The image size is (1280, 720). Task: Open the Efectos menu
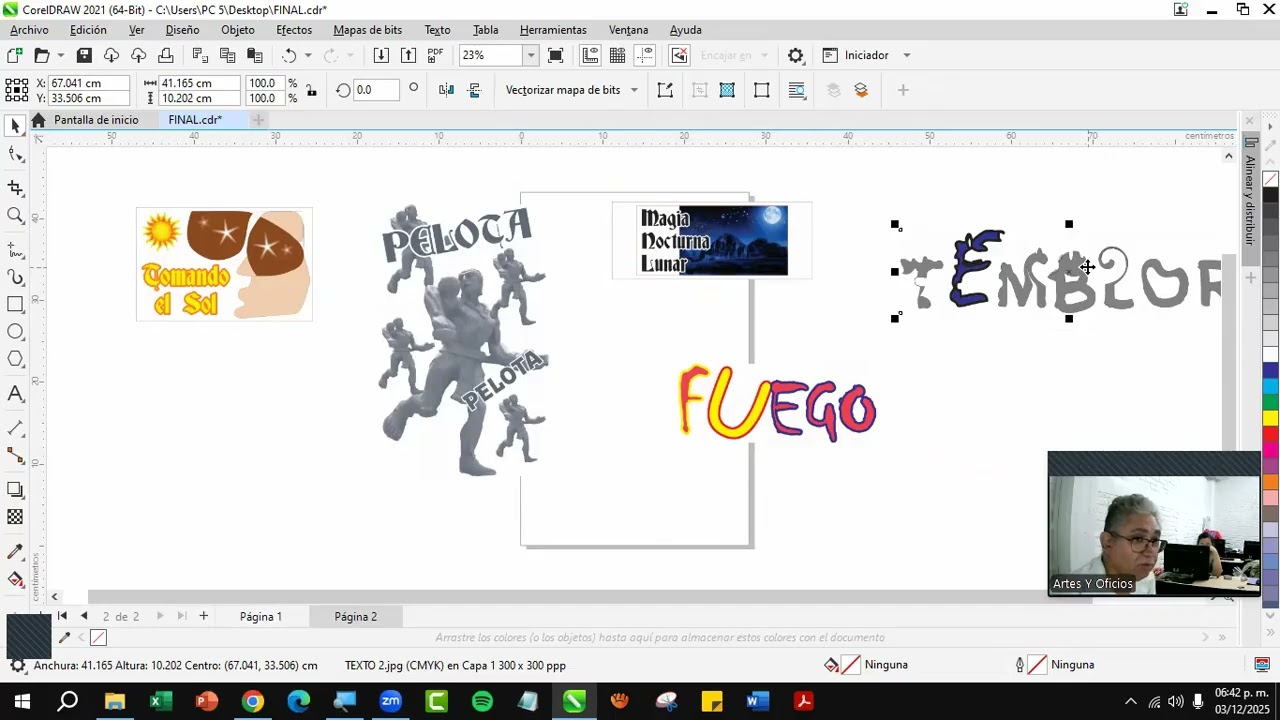(x=294, y=30)
